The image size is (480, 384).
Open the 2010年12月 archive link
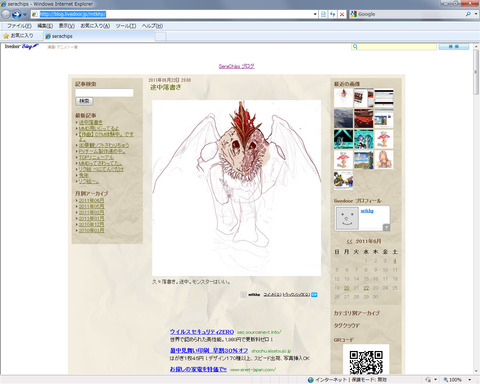[x=91, y=224]
